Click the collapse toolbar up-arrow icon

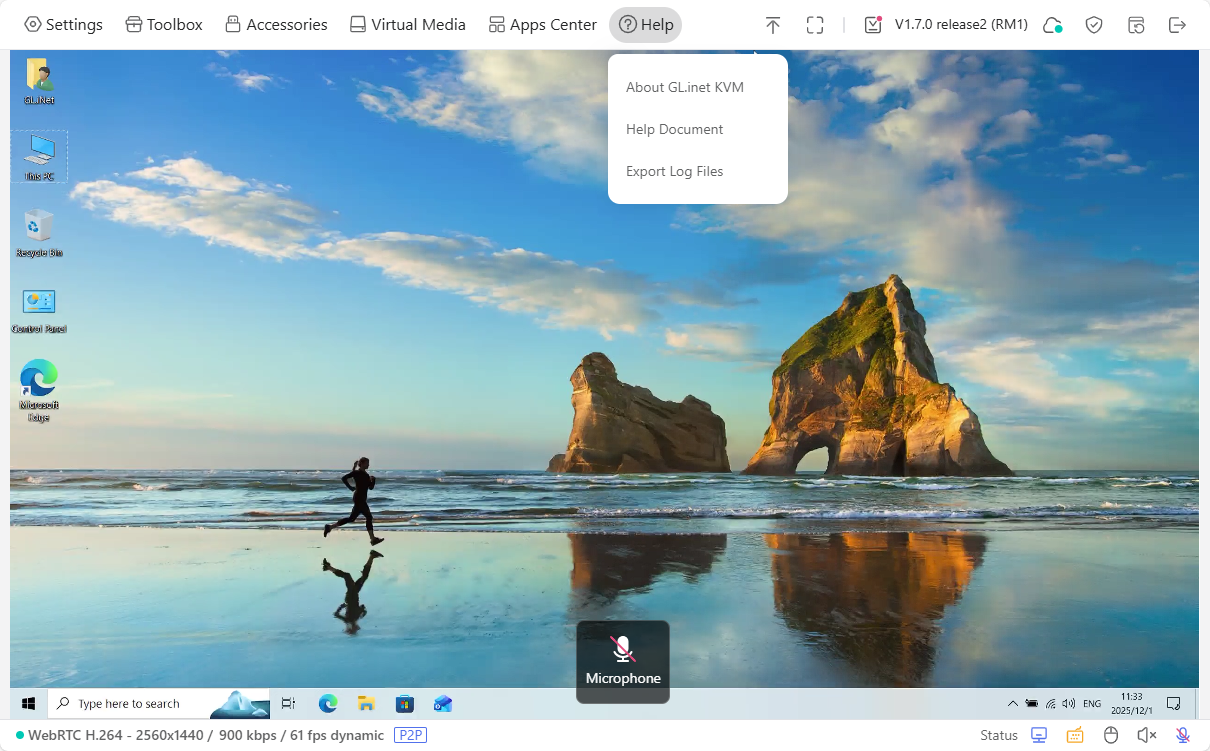(x=772, y=25)
